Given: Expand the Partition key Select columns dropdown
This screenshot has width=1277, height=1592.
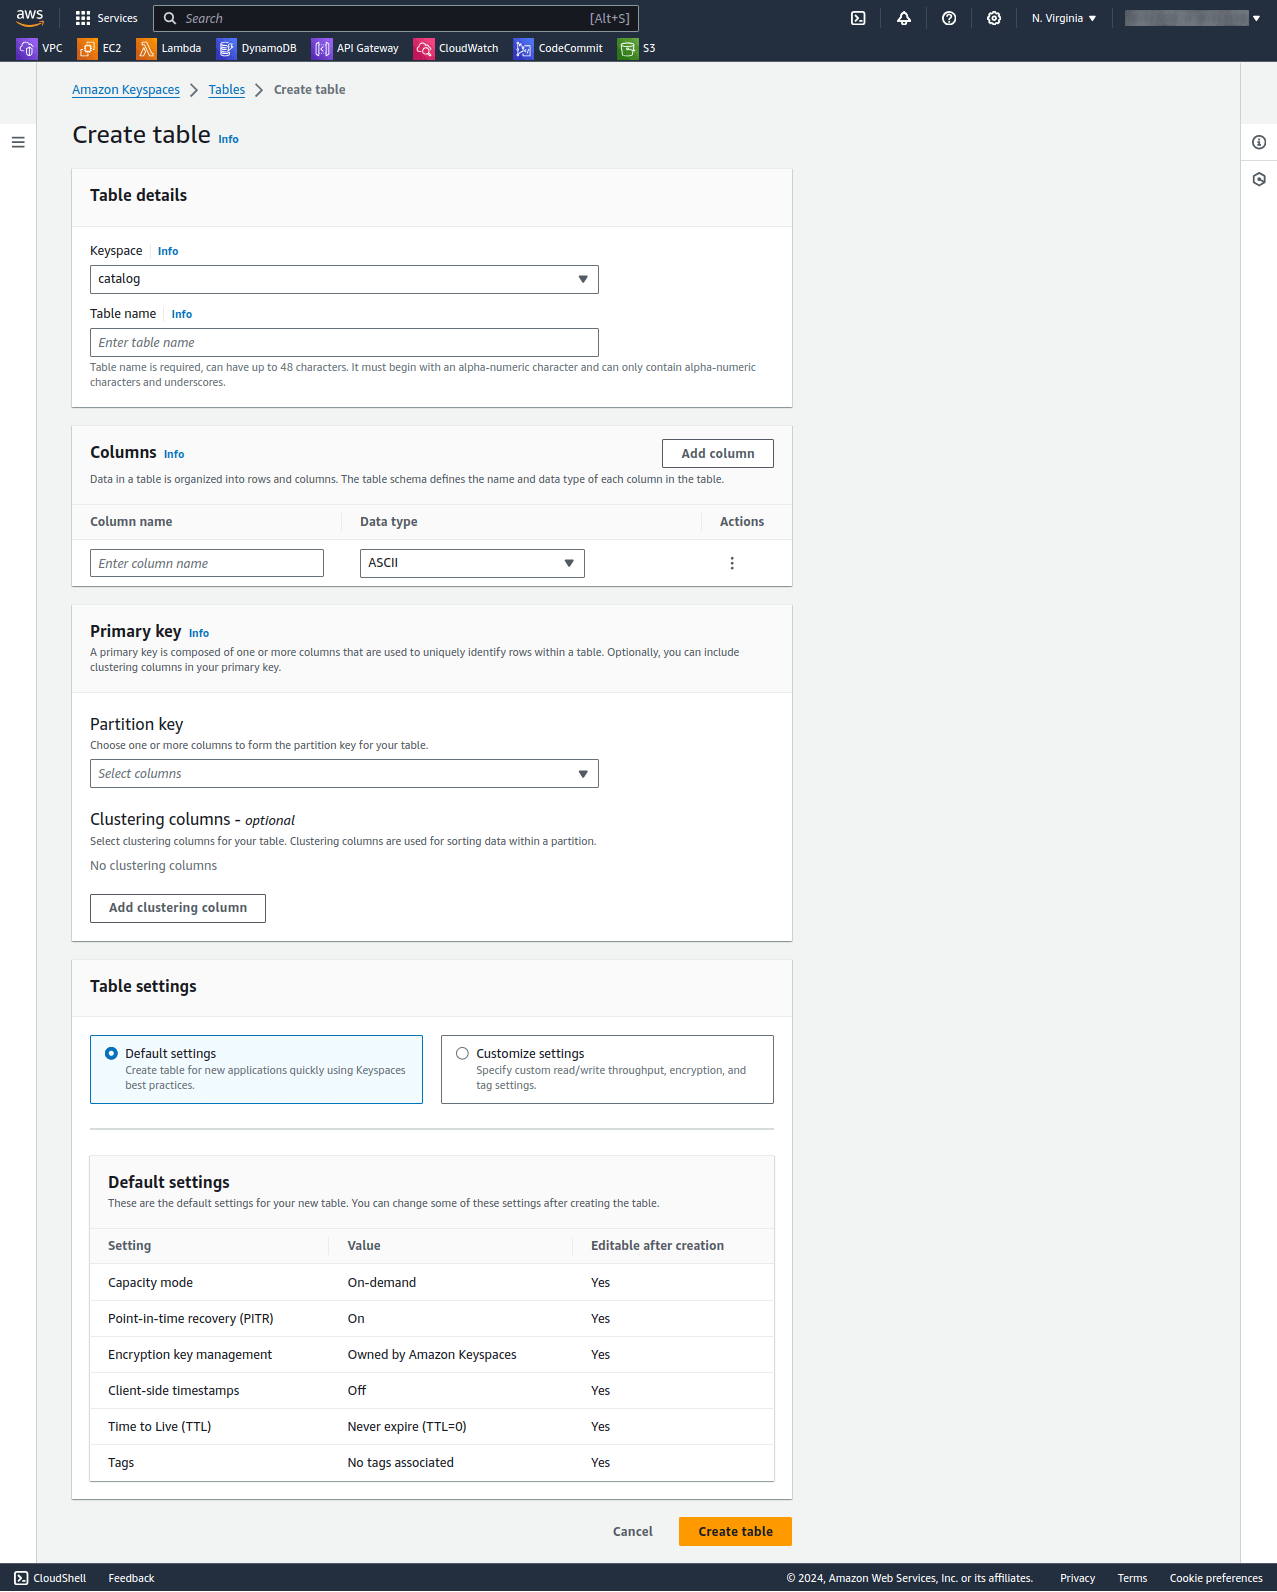Looking at the screenshot, I should coord(344,774).
